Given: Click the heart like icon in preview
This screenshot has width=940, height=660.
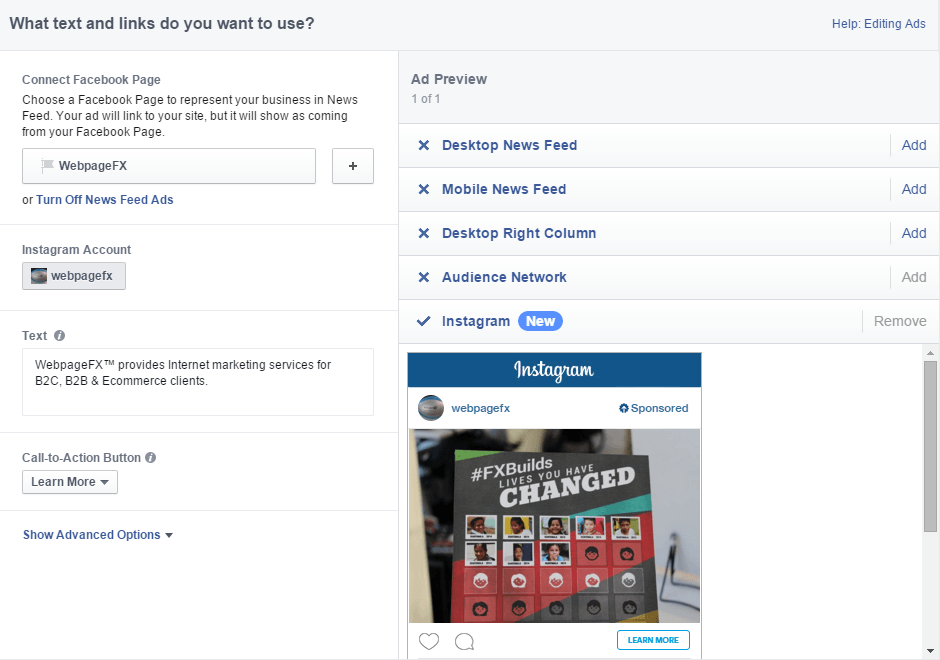Looking at the screenshot, I should [429, 641].
